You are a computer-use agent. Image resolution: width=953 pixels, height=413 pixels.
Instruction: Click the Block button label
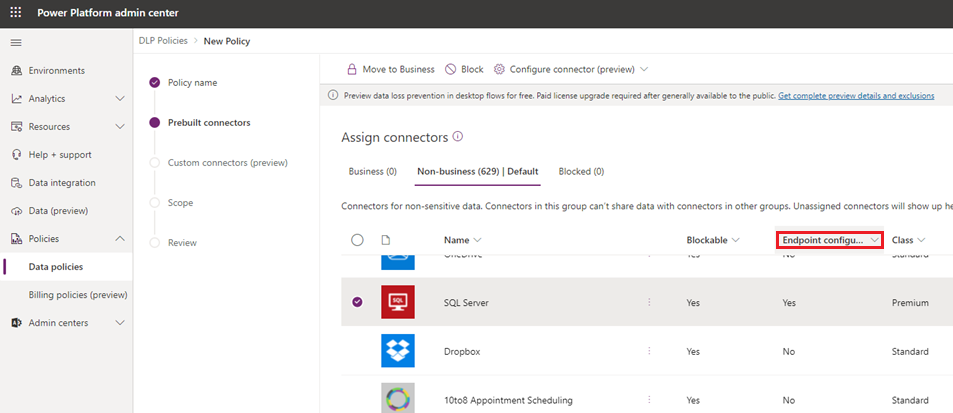tap(472, 69)
